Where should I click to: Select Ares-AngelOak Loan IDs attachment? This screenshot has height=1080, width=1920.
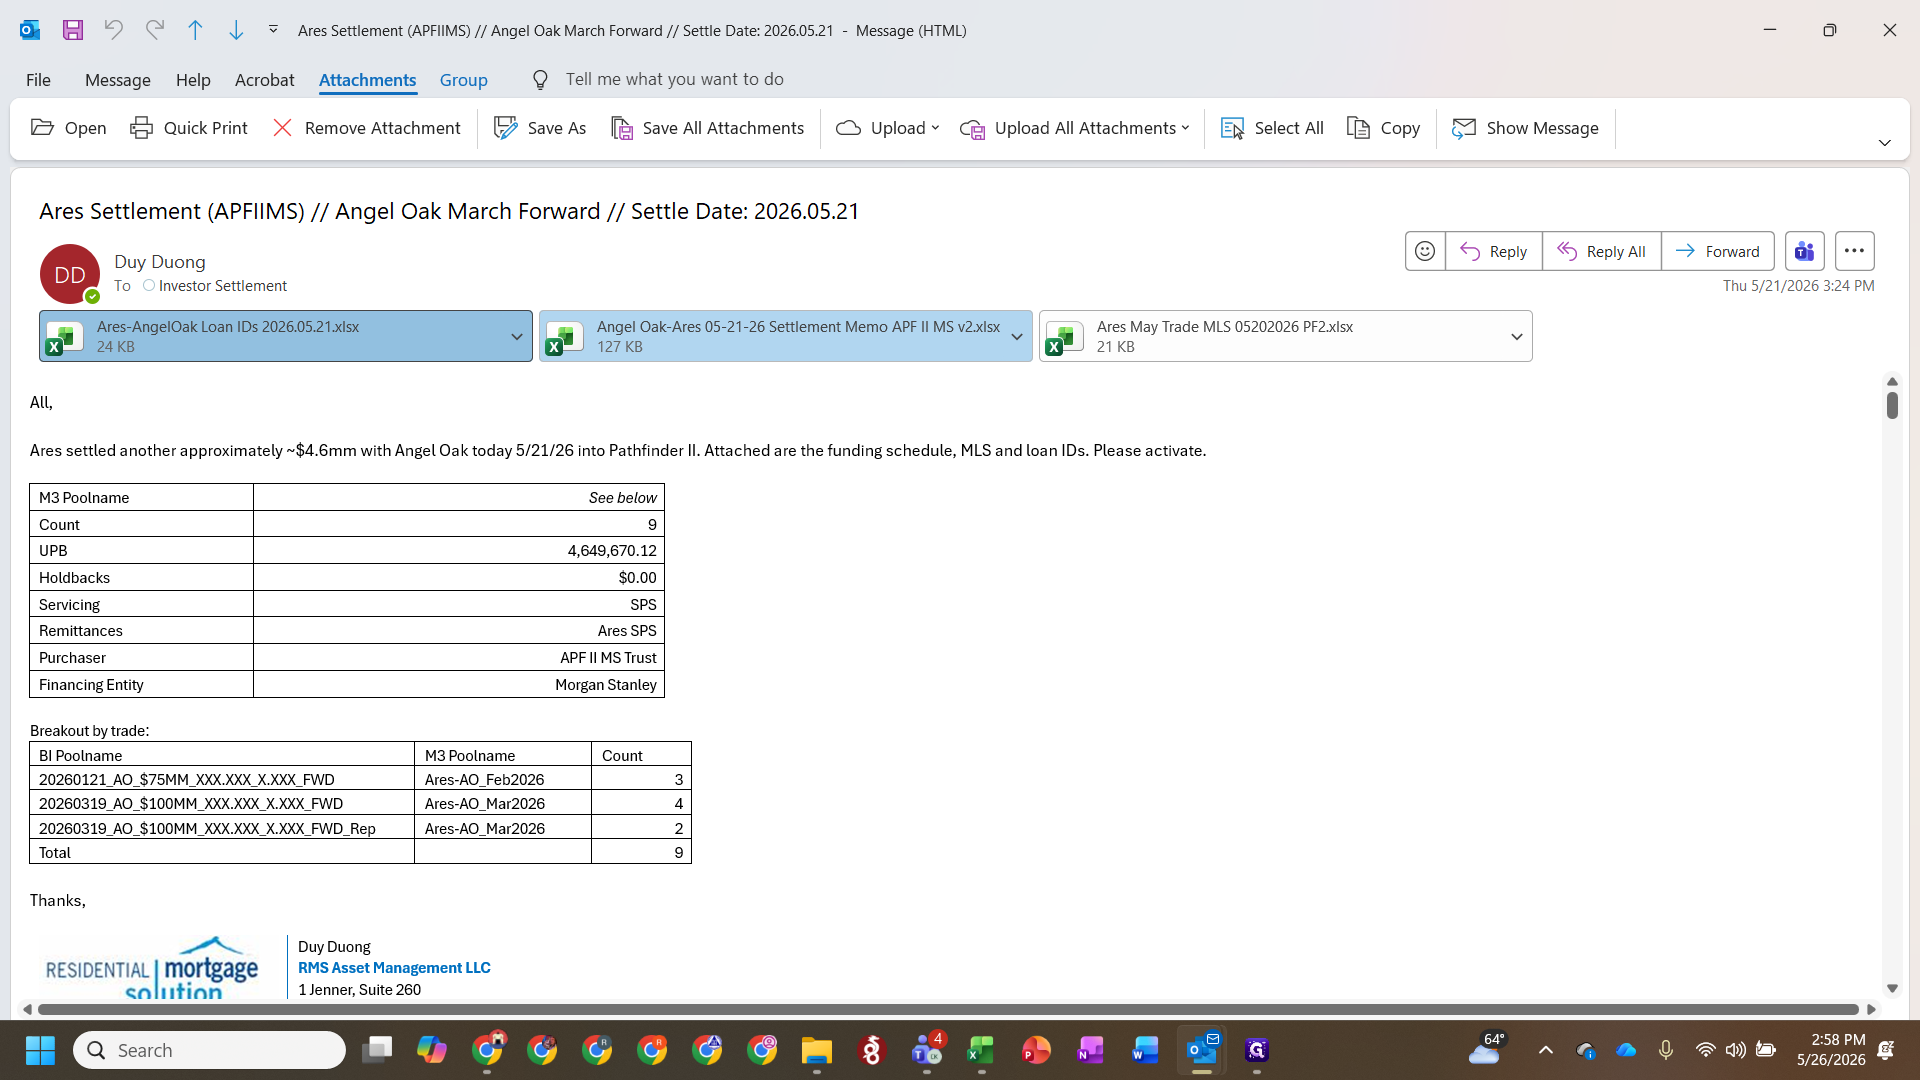270,336
